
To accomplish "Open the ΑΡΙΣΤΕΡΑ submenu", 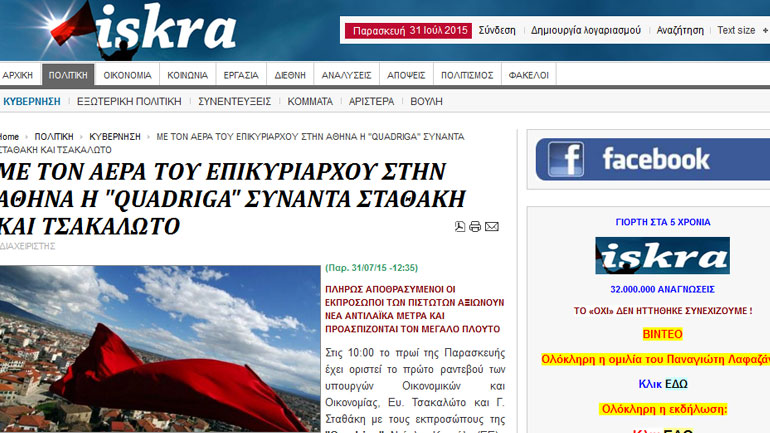I will 371,102.
